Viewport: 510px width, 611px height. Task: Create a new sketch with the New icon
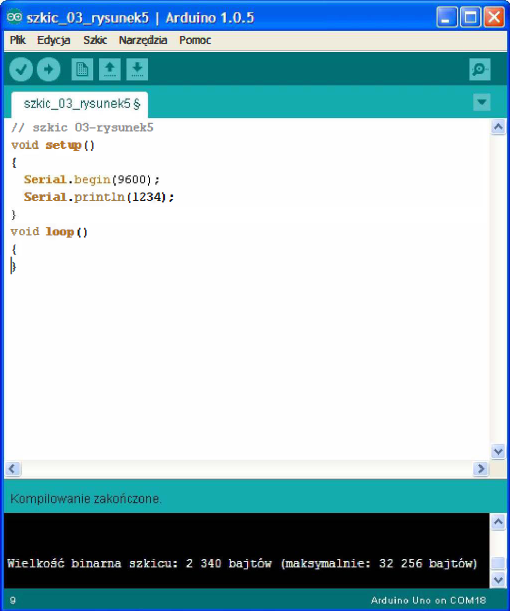click(82, 70)
